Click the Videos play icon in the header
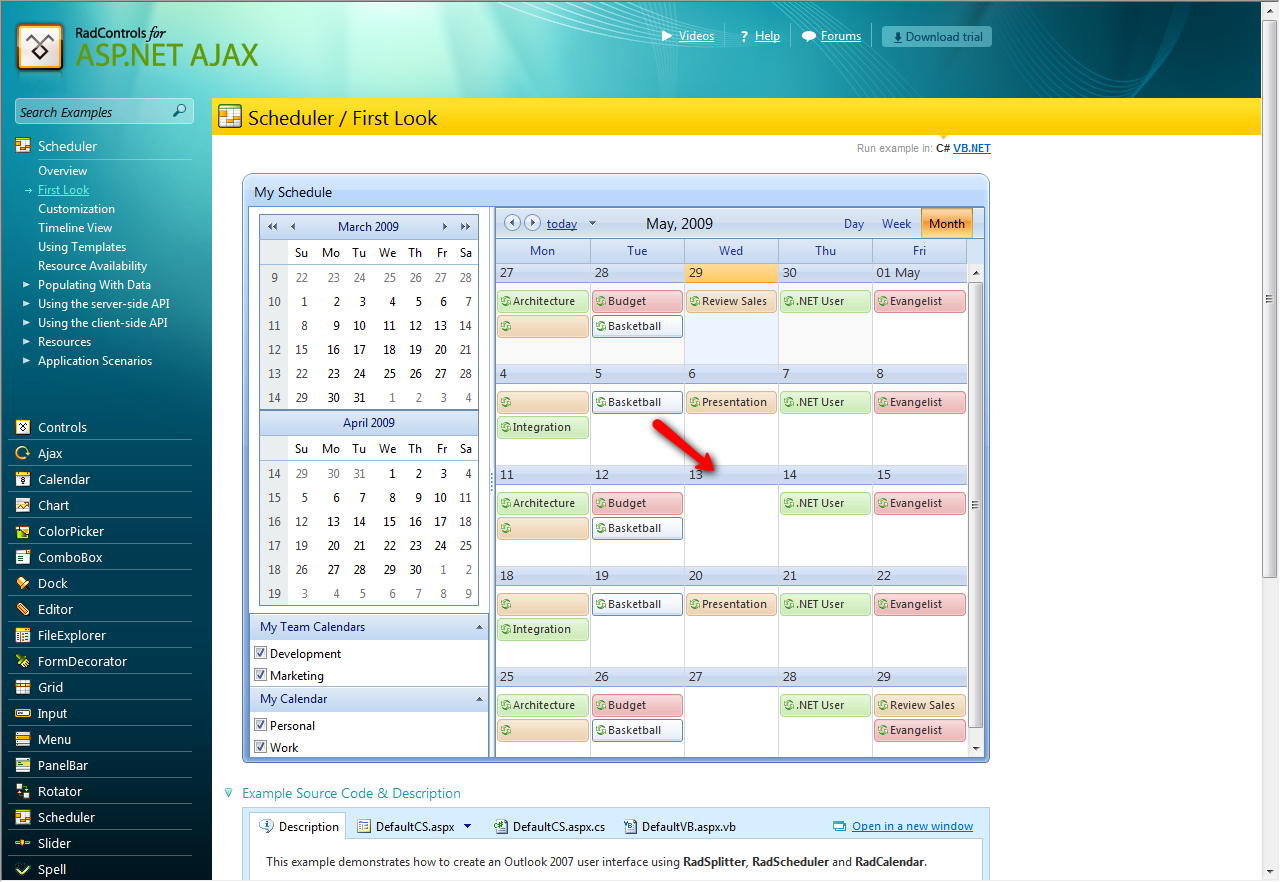 667,36
